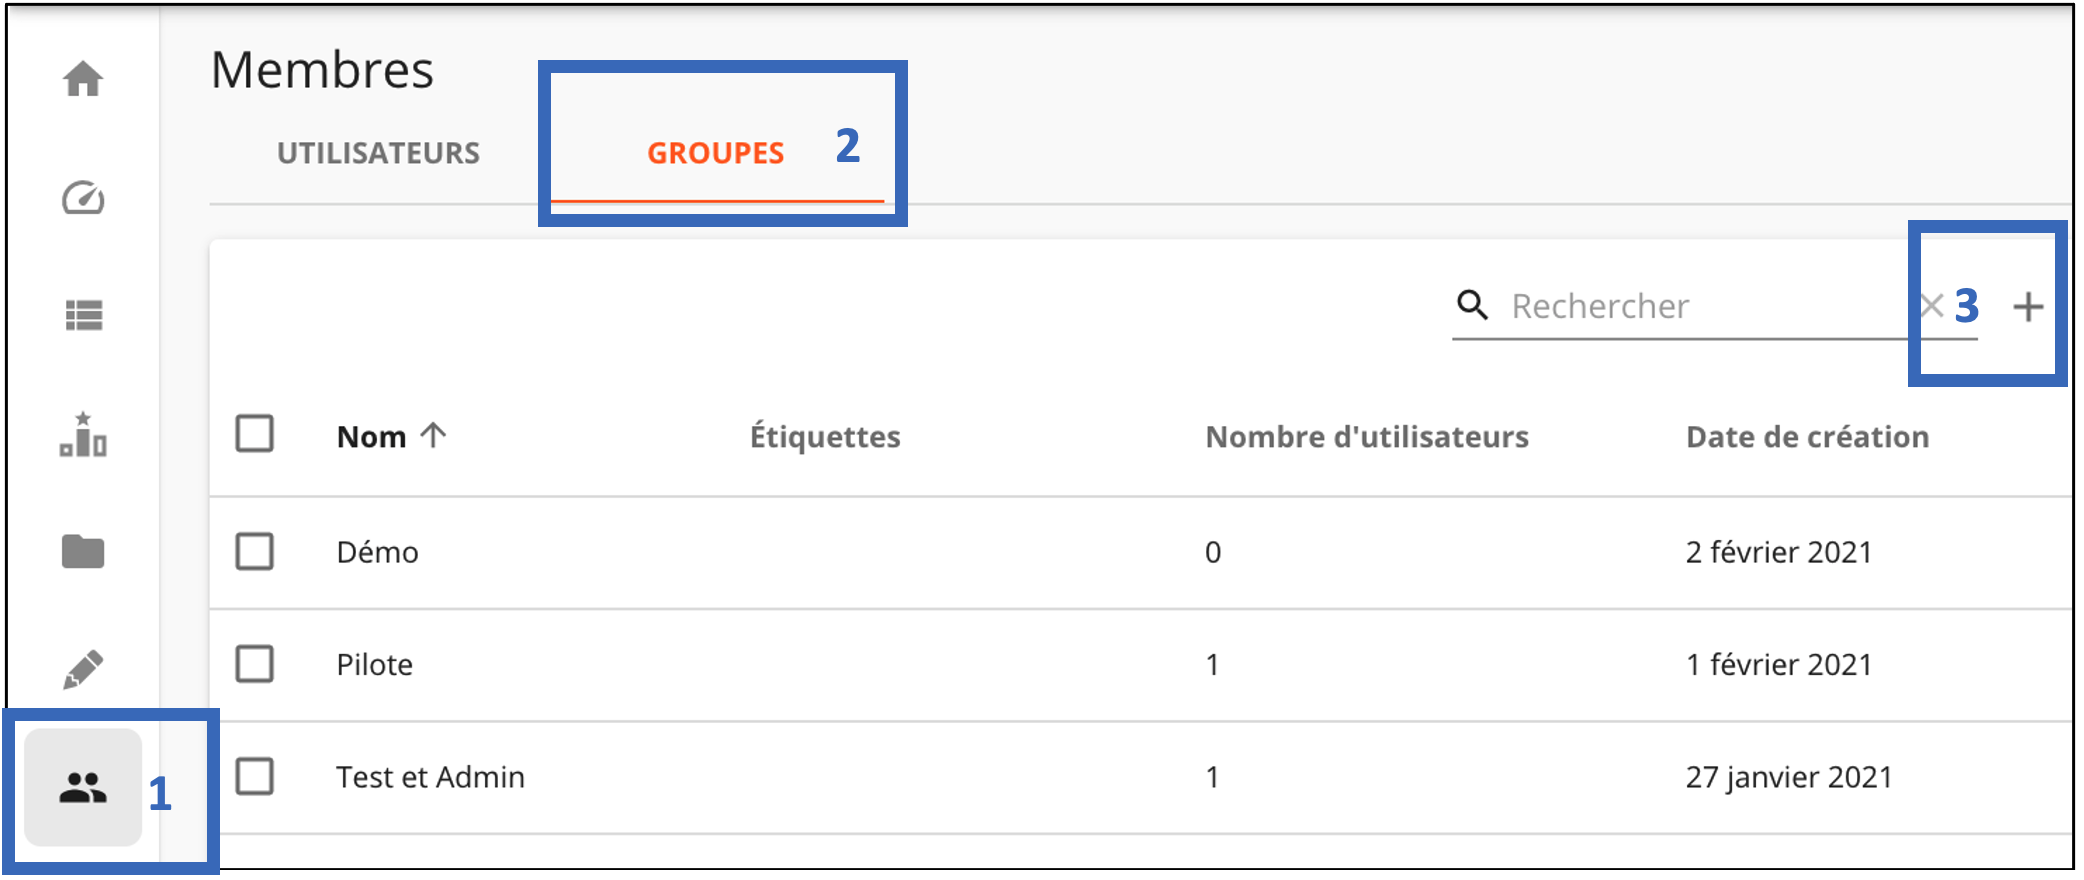Open the list view sidebar icon
Screen dimensions: 2084x880
point(83,315)
